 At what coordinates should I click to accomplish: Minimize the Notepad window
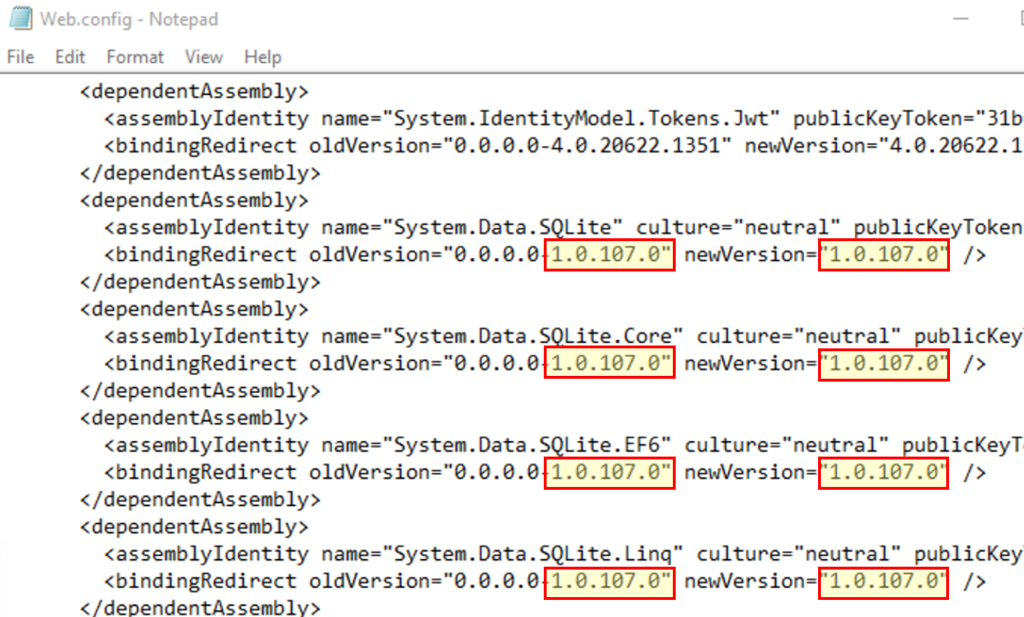pyautogui.click(x=960, y=19)
